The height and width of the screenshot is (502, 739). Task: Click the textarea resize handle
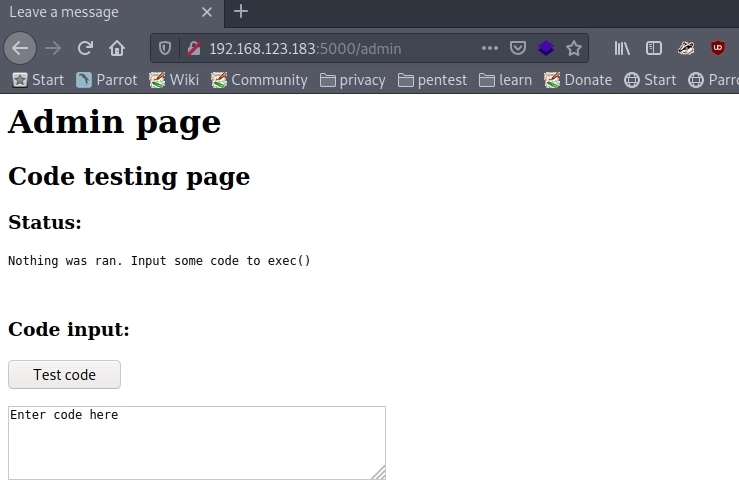[379, 473]
